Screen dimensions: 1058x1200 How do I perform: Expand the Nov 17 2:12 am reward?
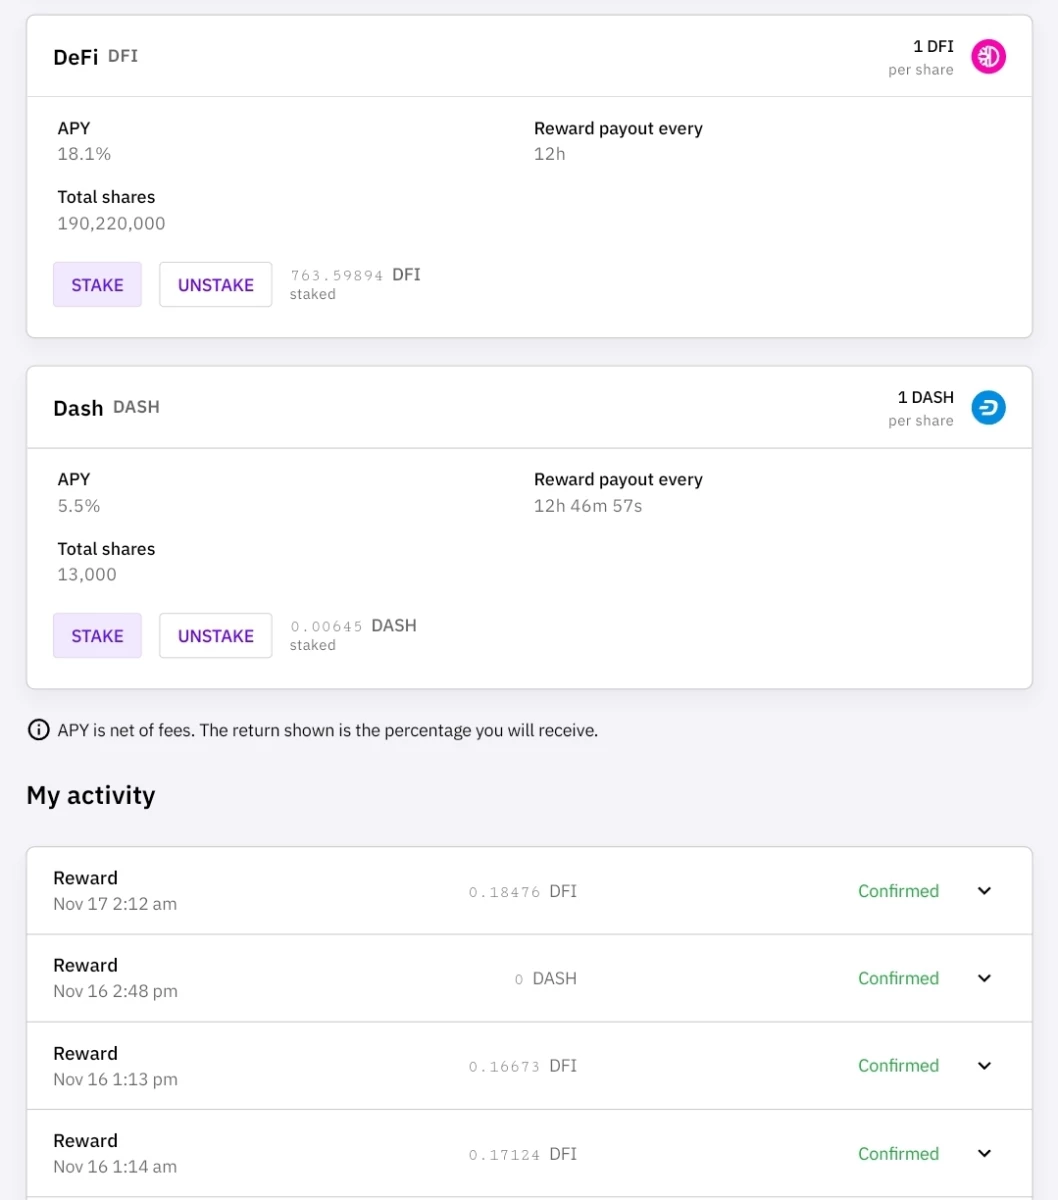tap(984, 891)
